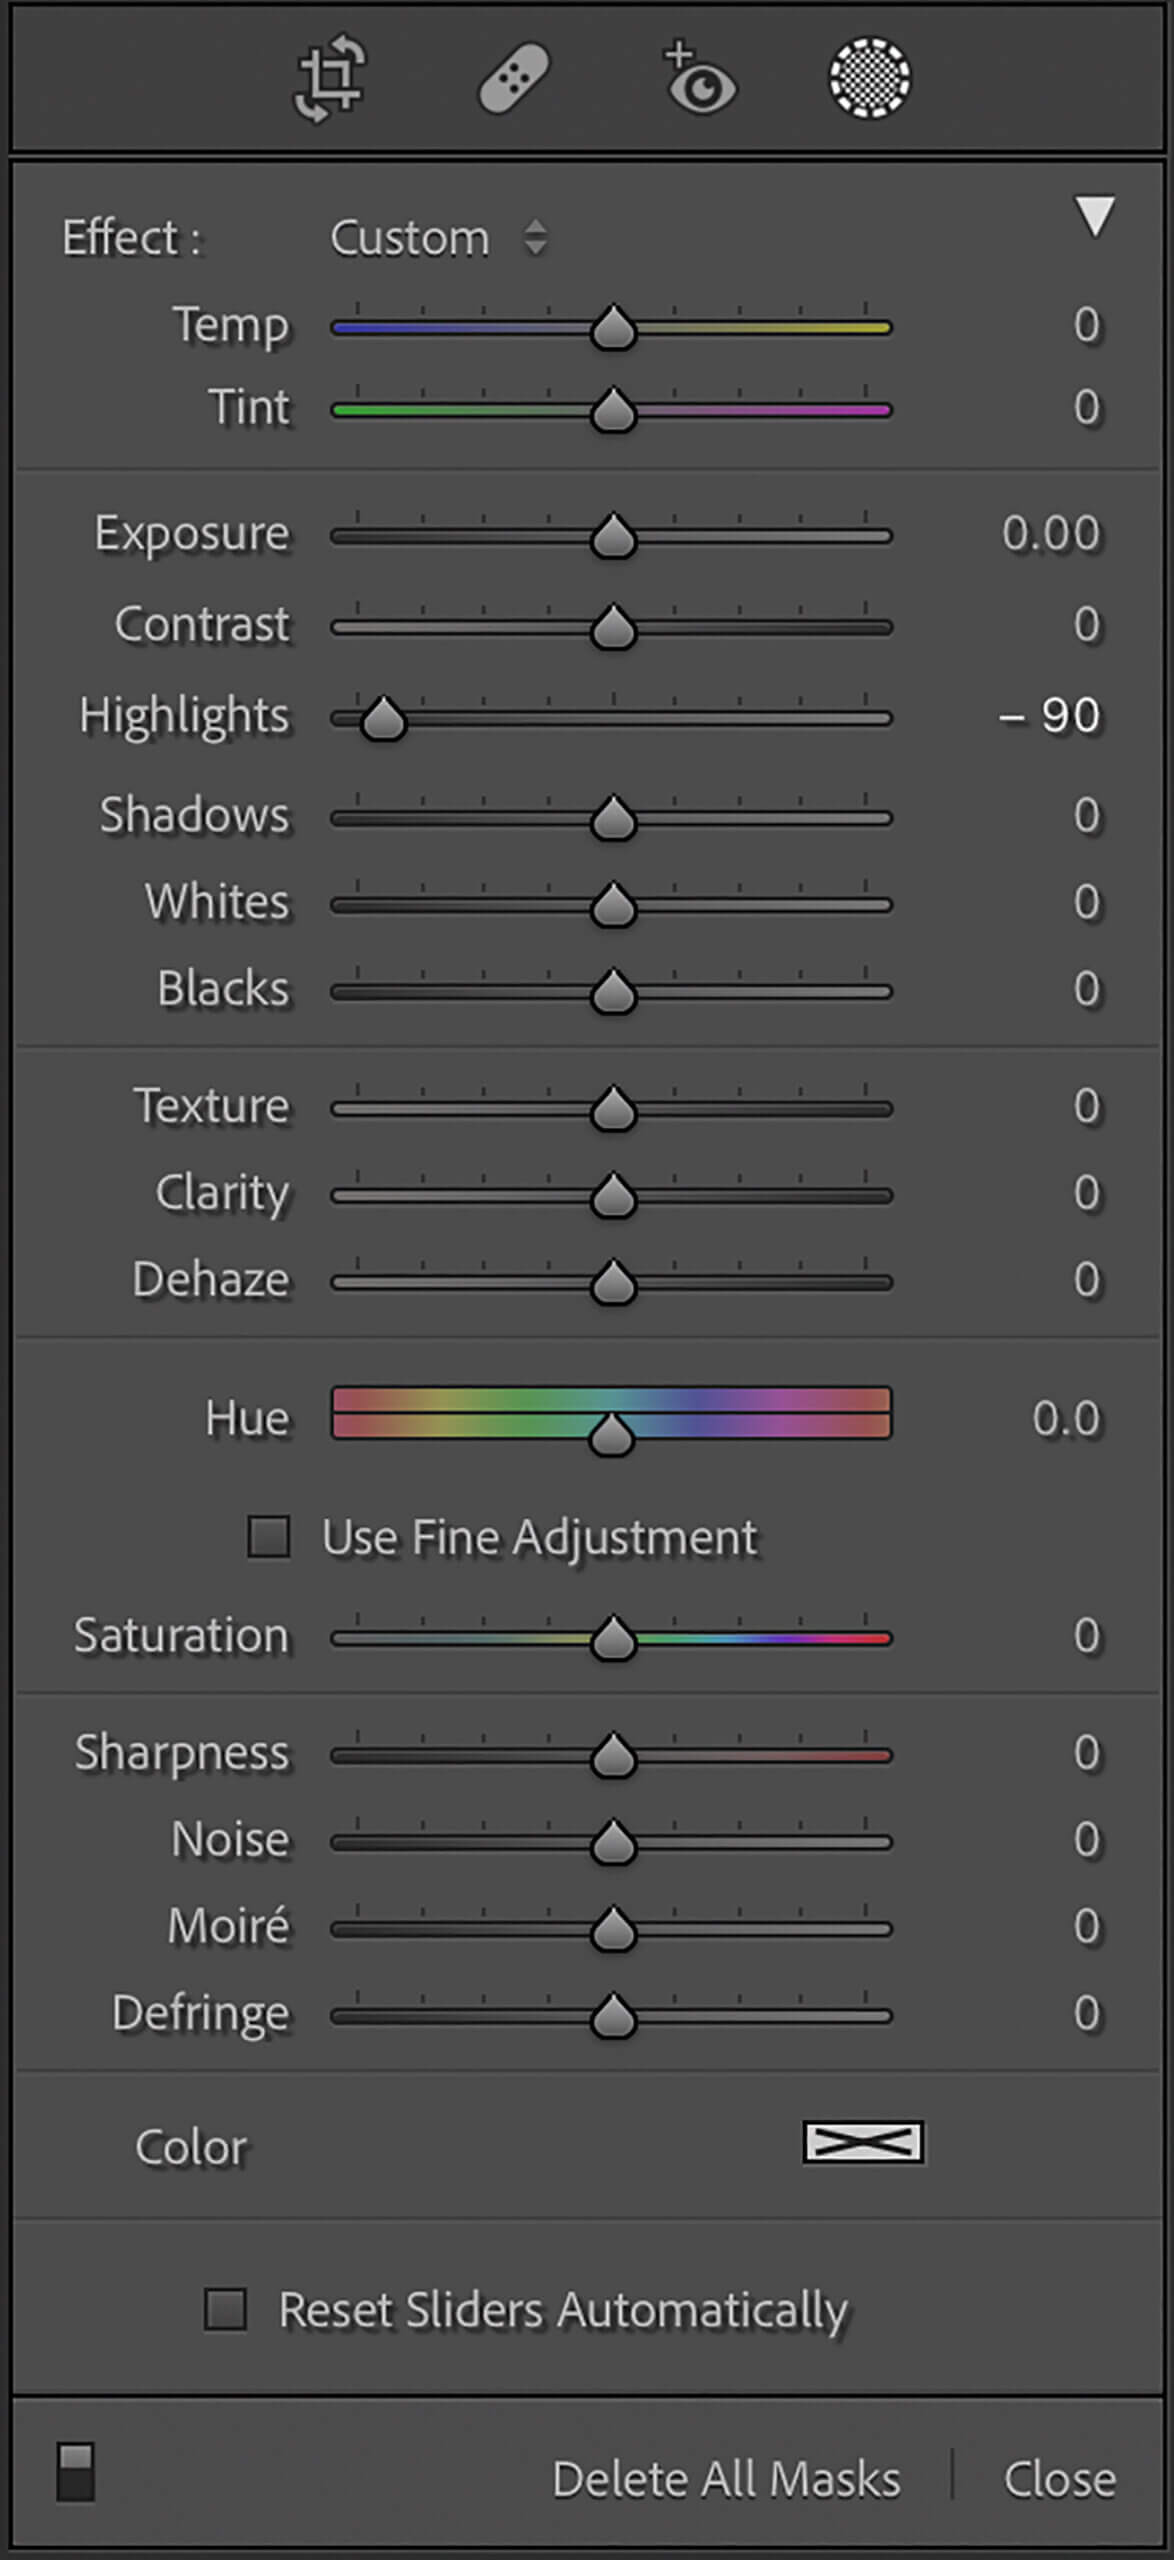Close the masking panel
The width and height of the screenshot is (1174, 2560).
[x=1059, y=2479]
